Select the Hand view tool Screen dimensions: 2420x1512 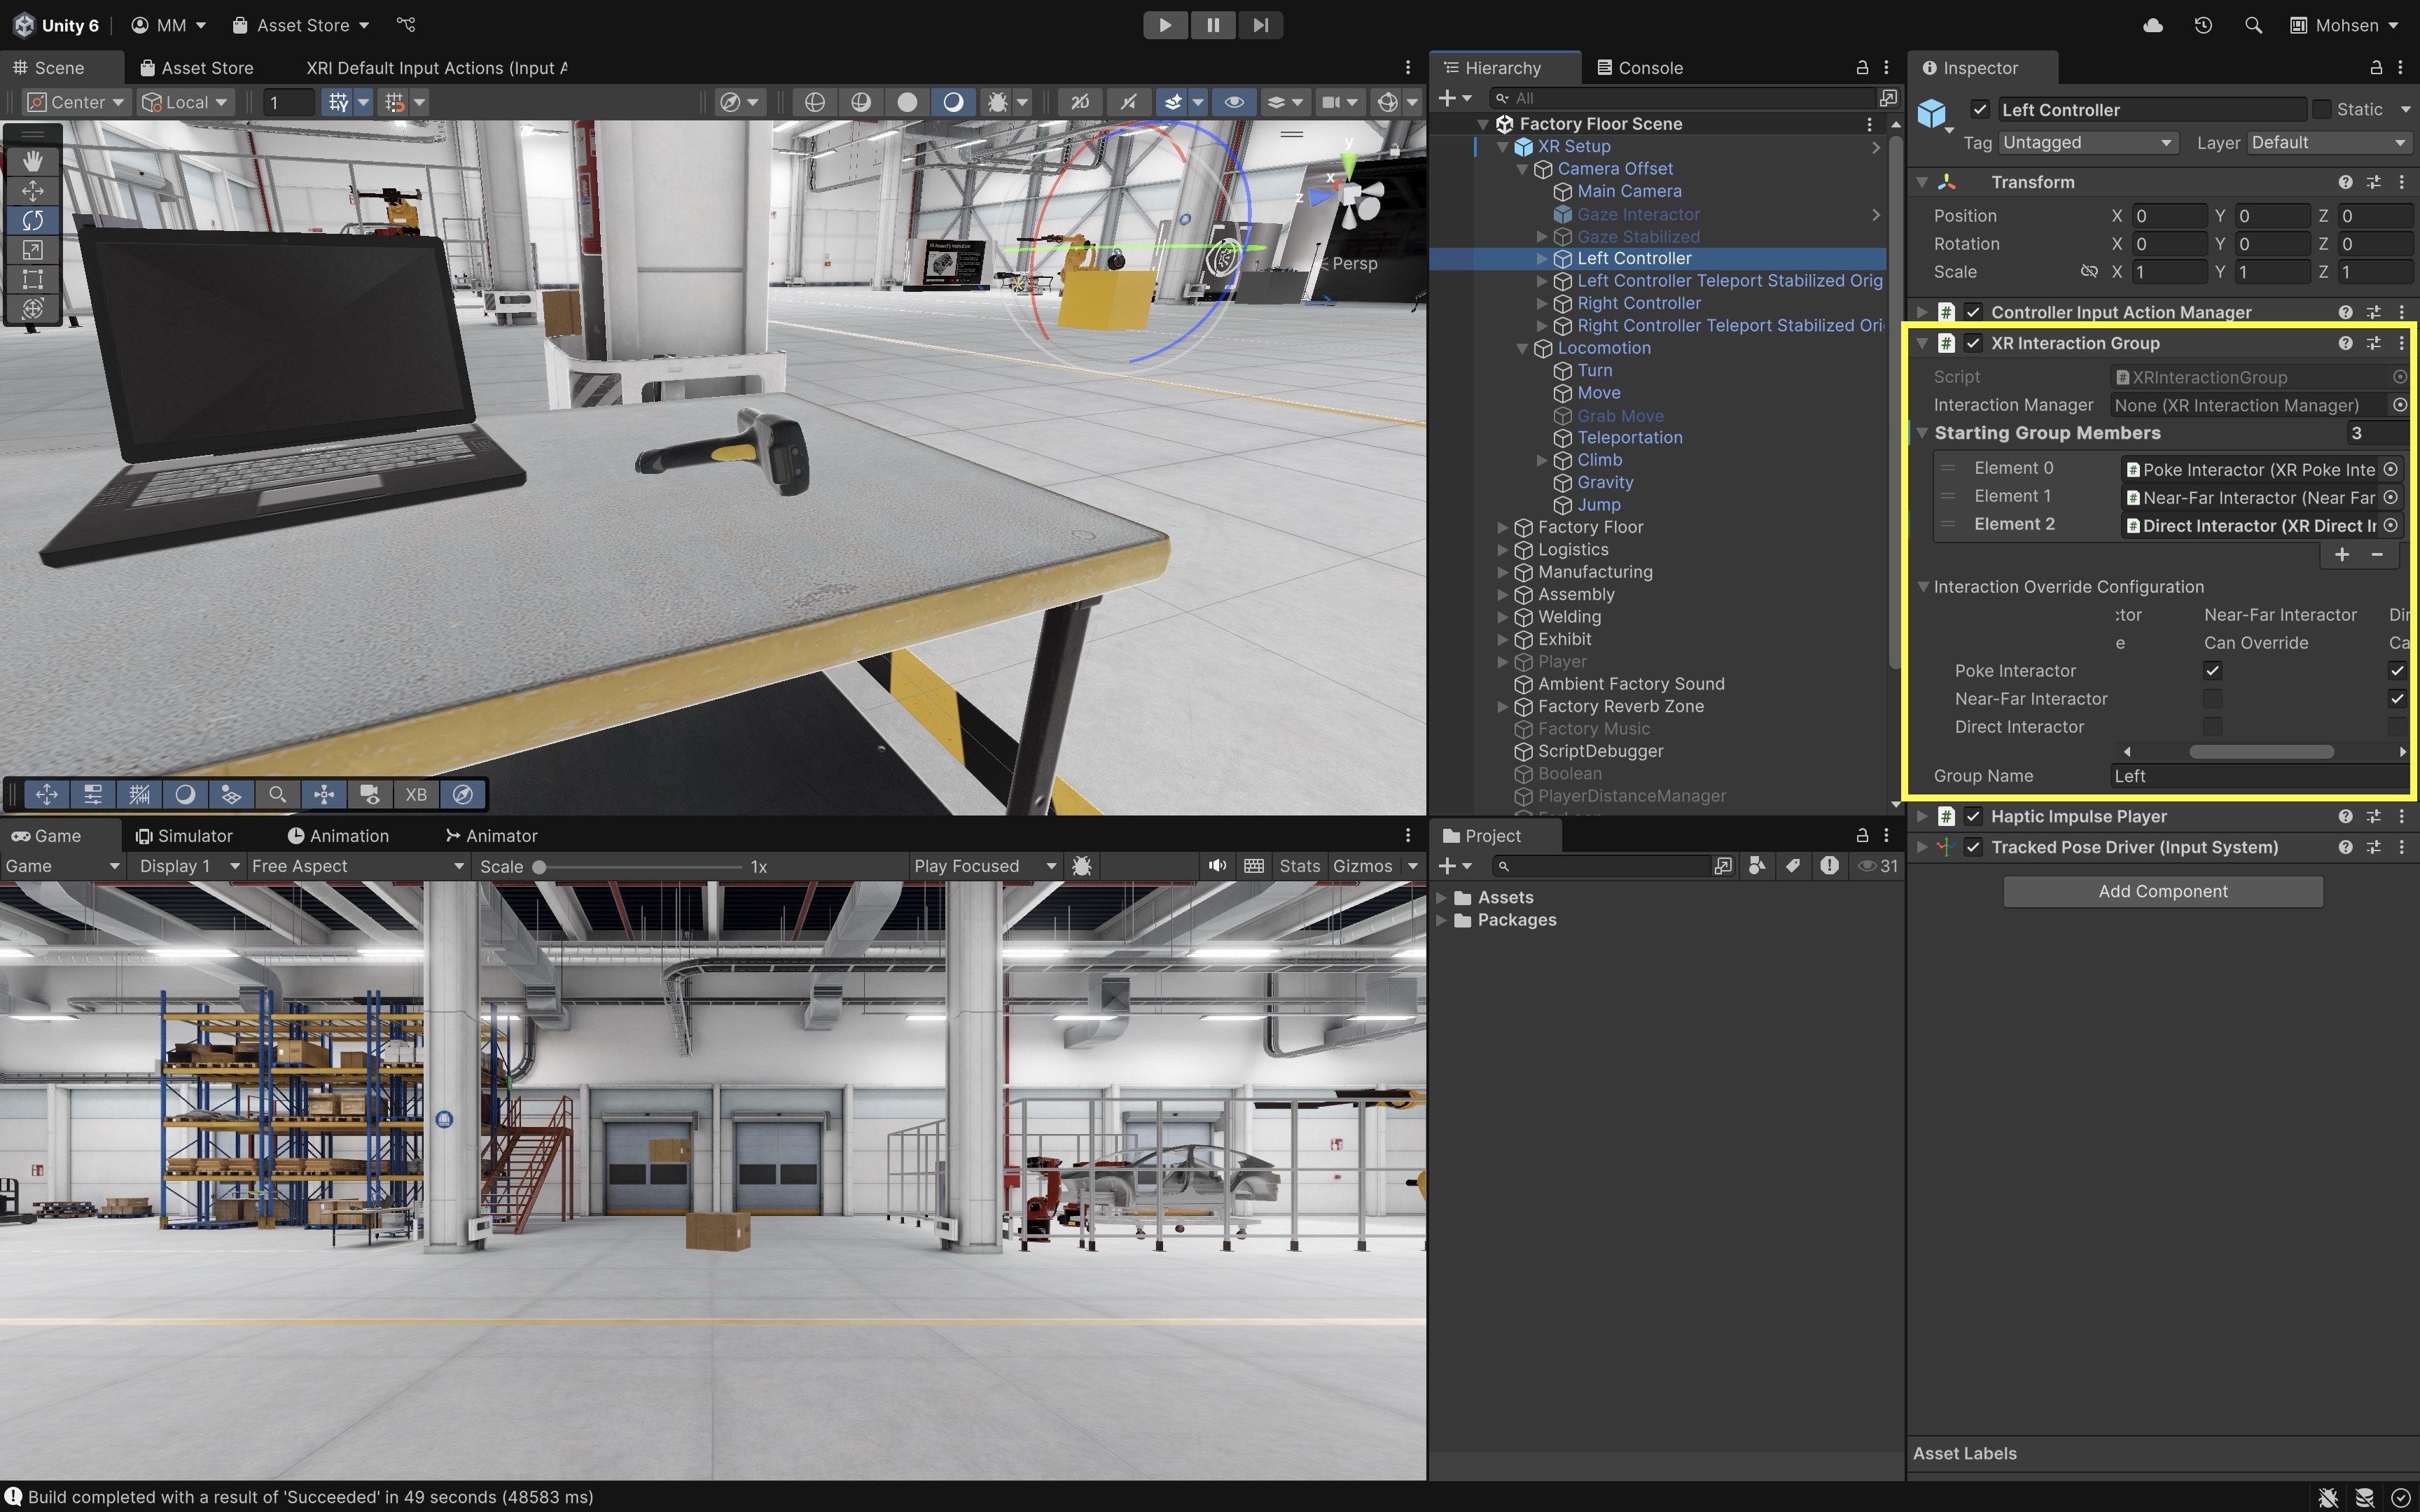(33, 161)
